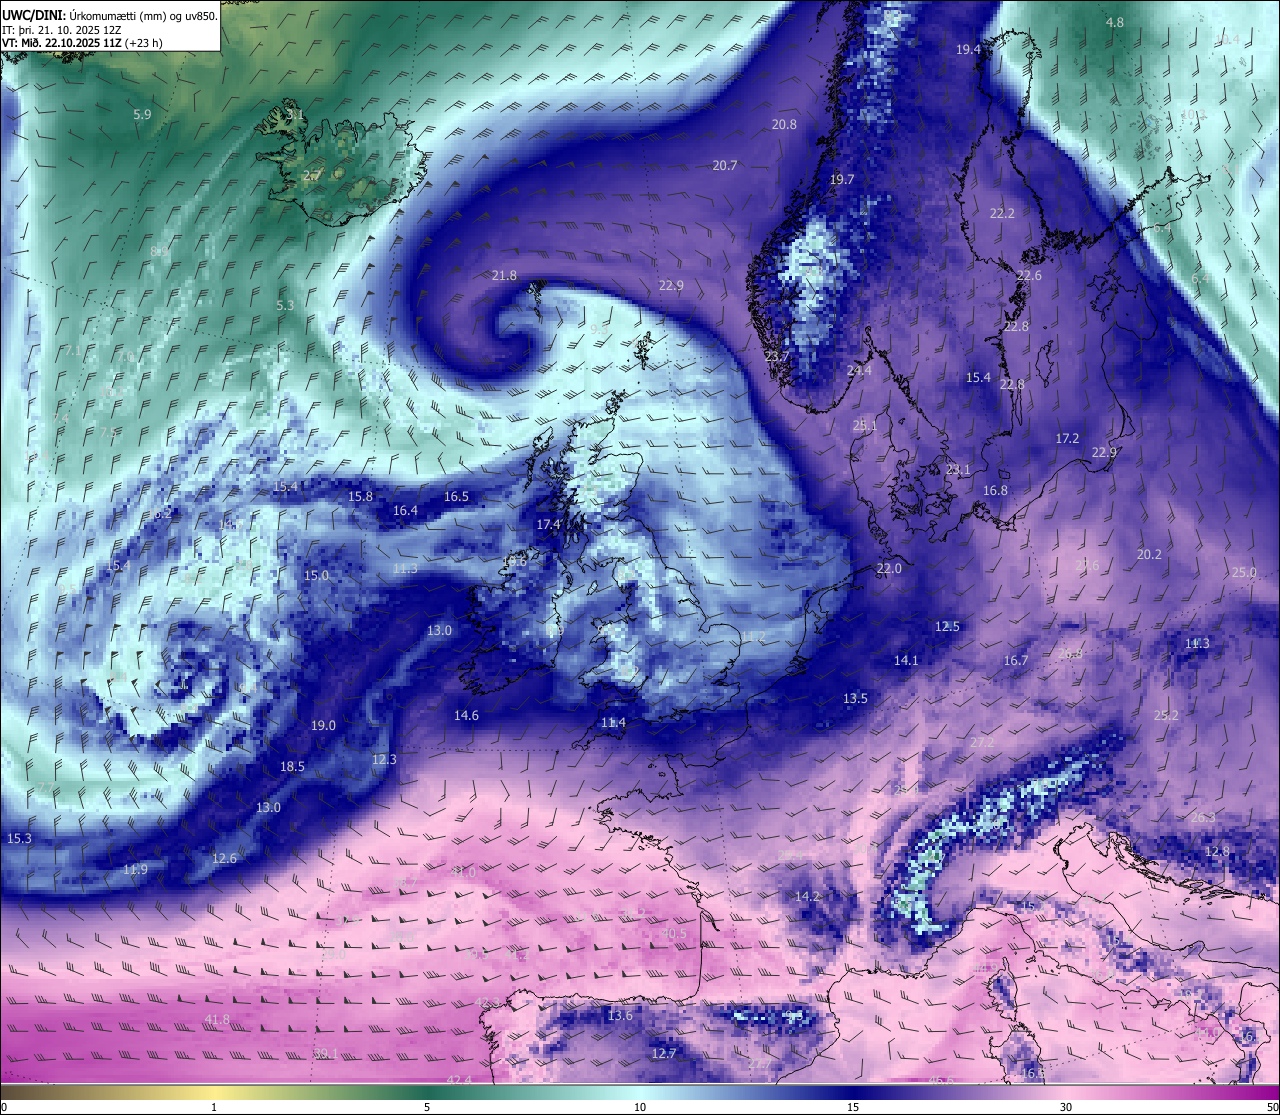Click the 20.7 value in the Norwegian Sea
This screenshot has width=1280, height=1115.
pyautogui.click(x=725, y=165)
